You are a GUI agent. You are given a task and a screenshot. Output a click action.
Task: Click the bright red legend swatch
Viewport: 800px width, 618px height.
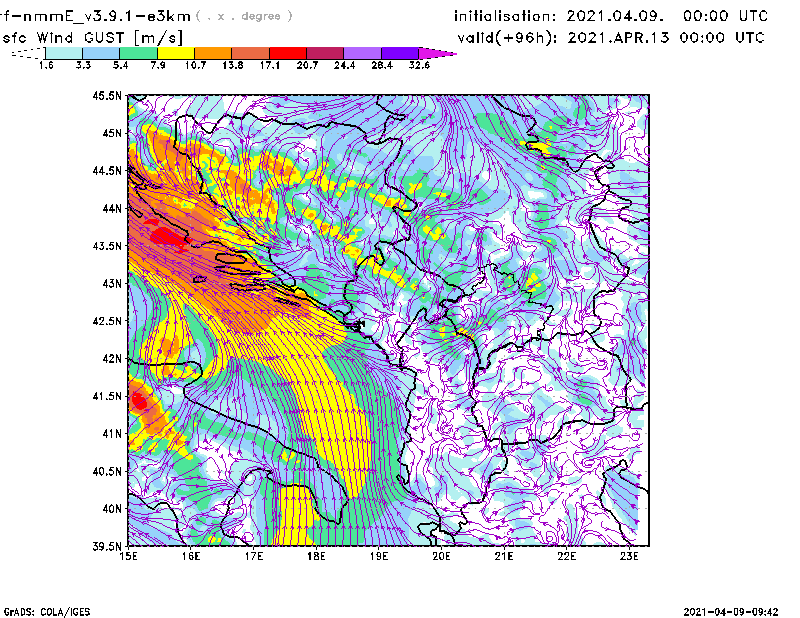click(288, 53)
